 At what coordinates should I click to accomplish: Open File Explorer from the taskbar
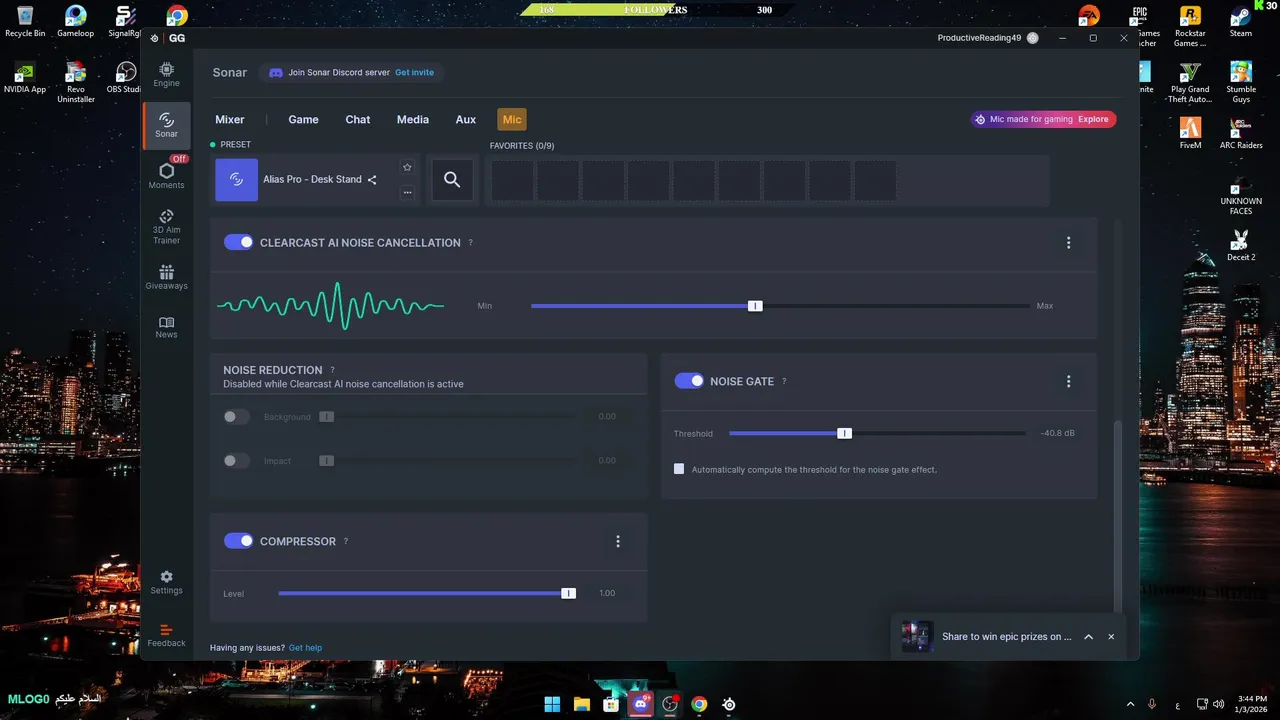click(581, 704)
